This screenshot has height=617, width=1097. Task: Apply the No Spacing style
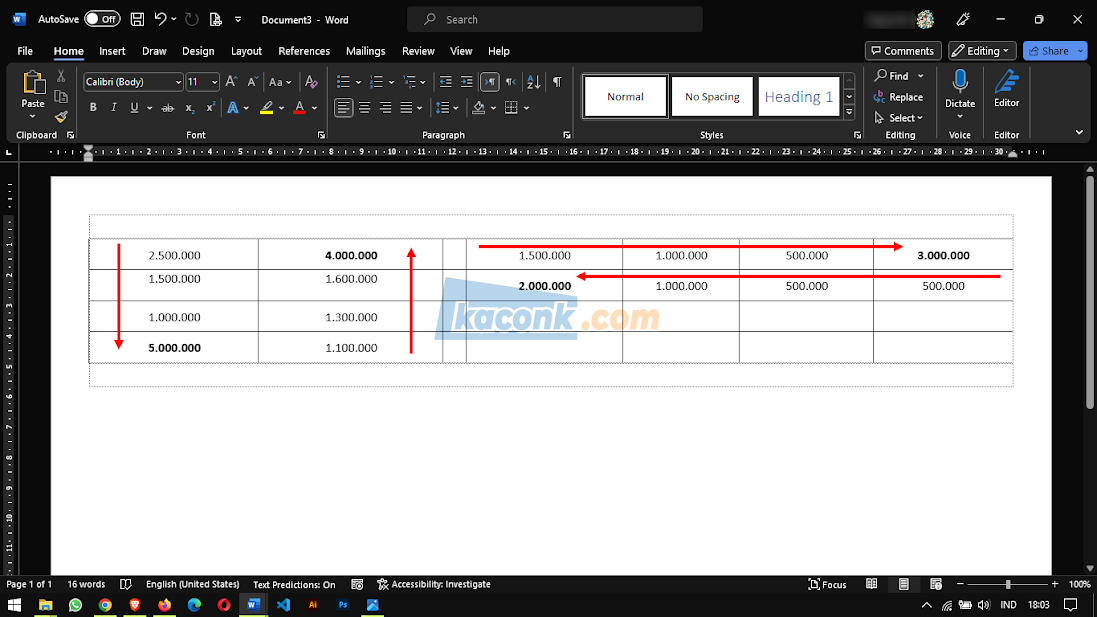(x=712, y=97)
